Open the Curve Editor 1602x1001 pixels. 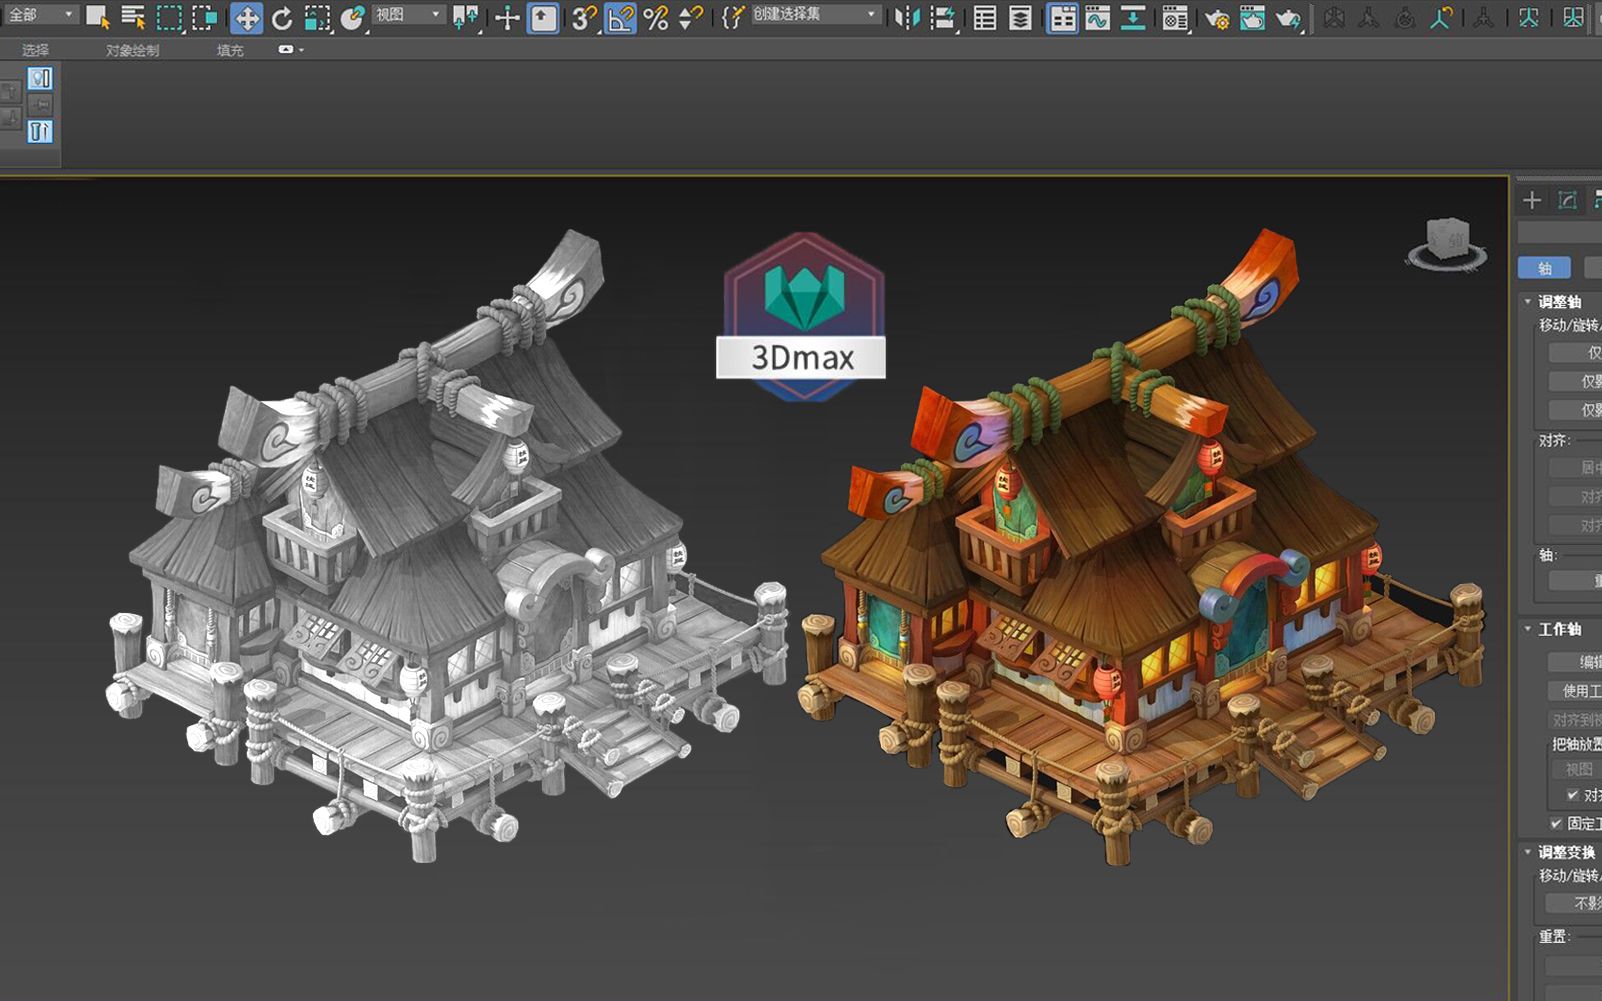click(x=1098, y=17)
